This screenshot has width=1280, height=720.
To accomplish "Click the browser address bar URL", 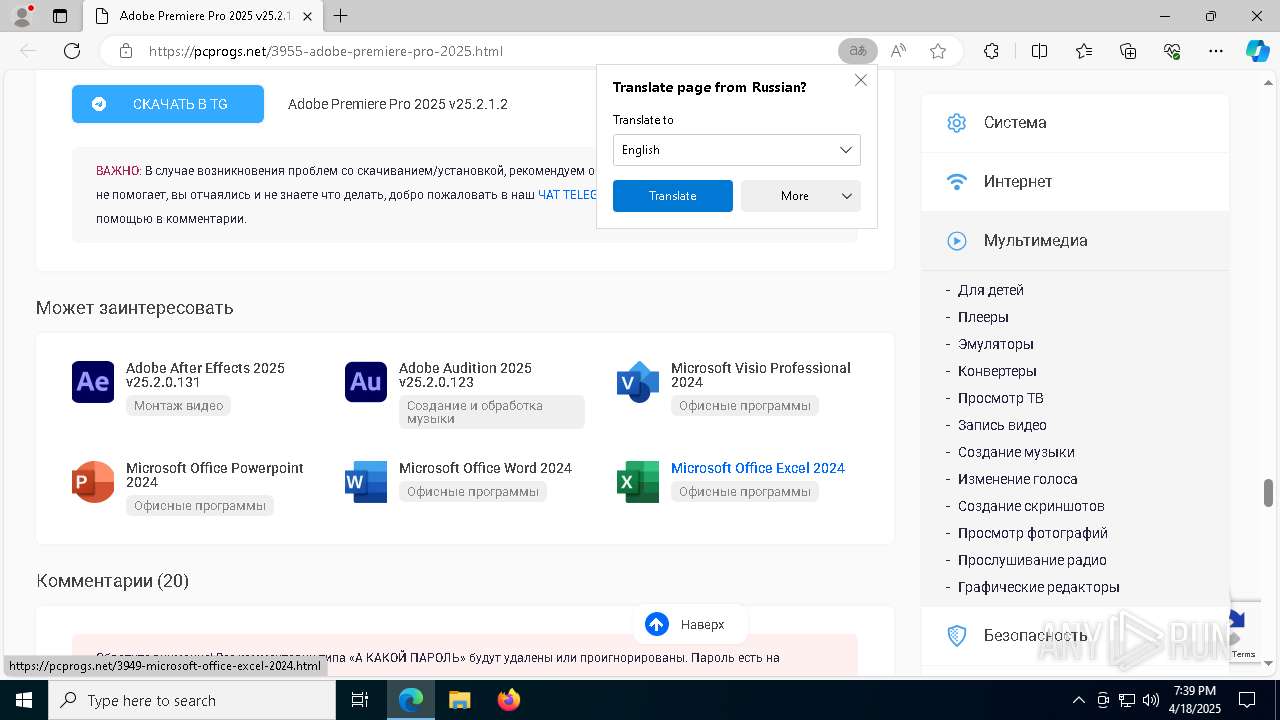I will tap(326, 51).
